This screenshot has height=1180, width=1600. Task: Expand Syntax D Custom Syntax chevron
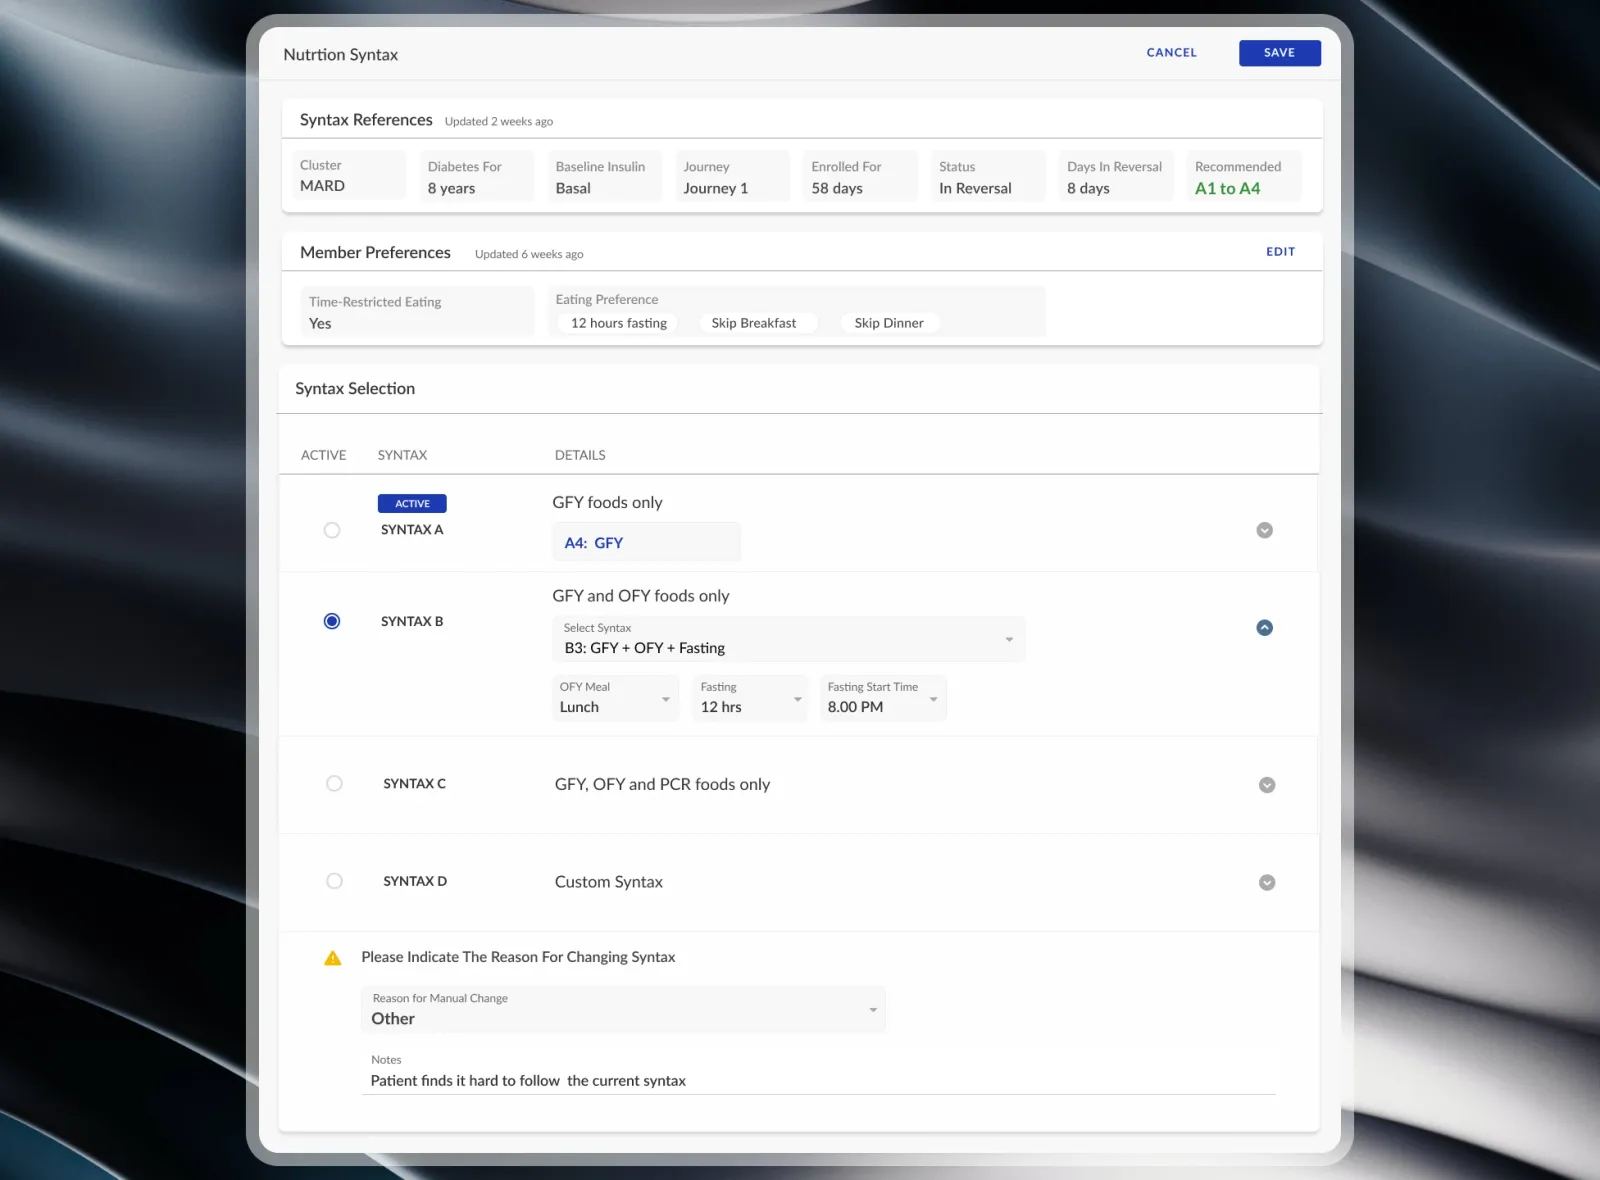1267,882
